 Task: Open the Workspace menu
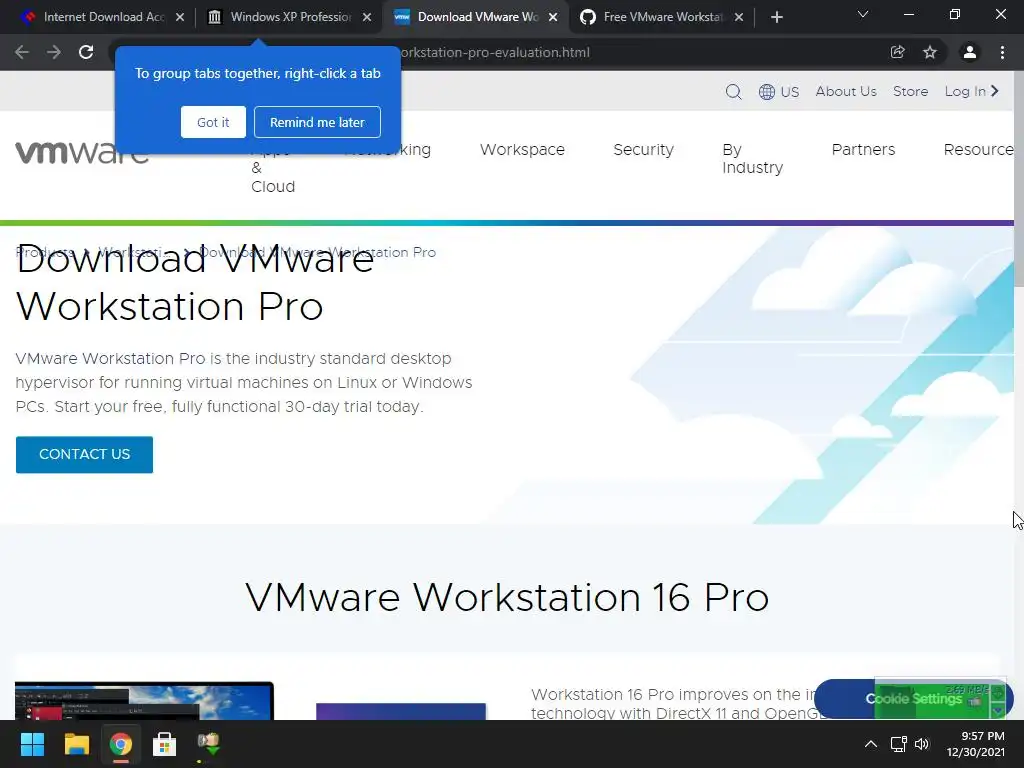[x=522, y=150]
